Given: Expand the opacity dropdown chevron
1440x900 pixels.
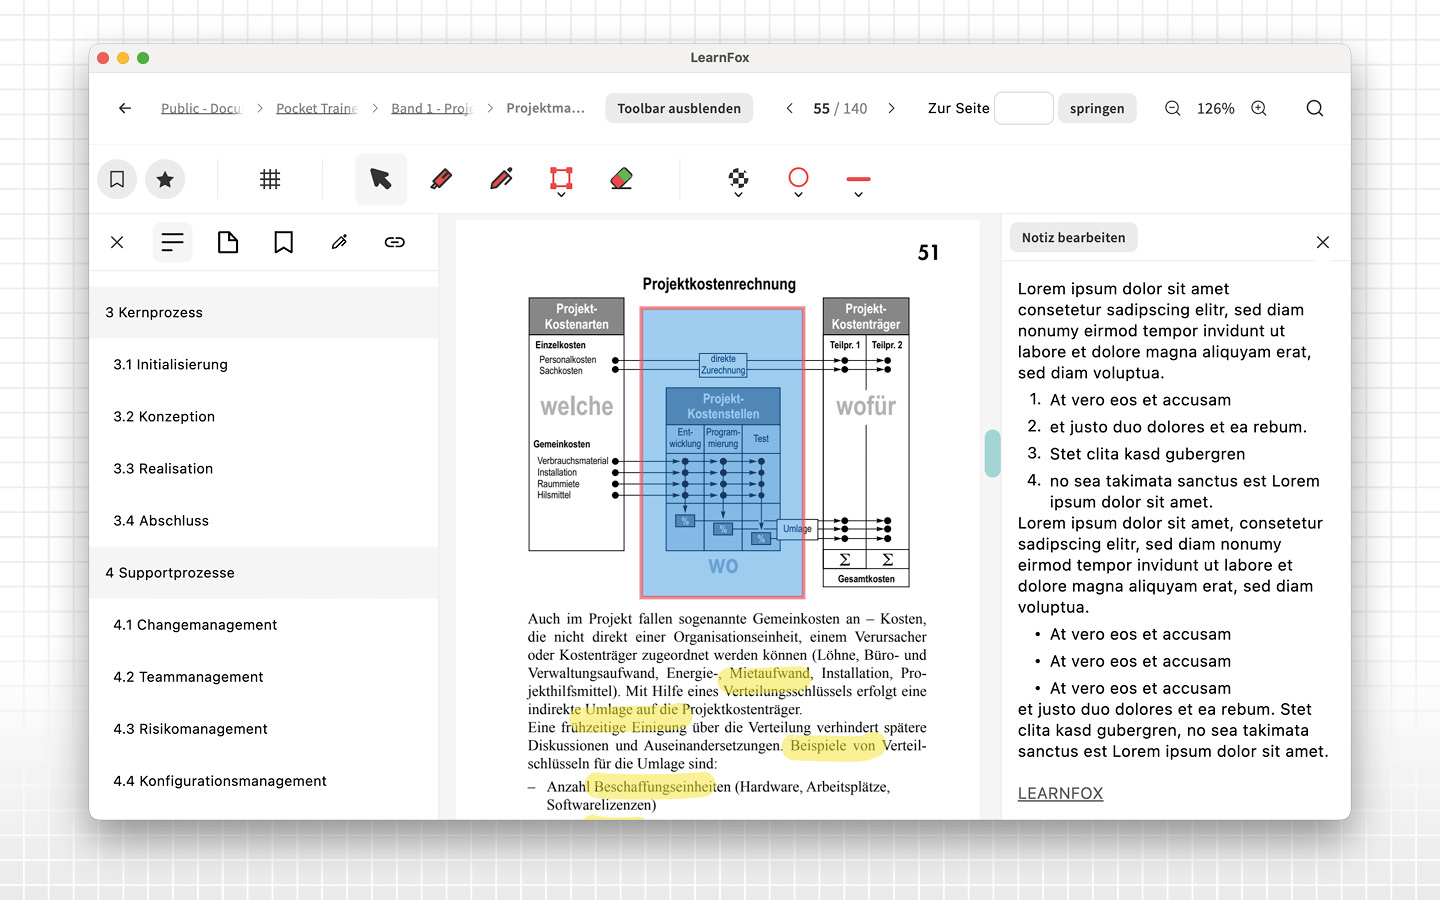Looking at the screenshot, I should [x=738, y=195].
